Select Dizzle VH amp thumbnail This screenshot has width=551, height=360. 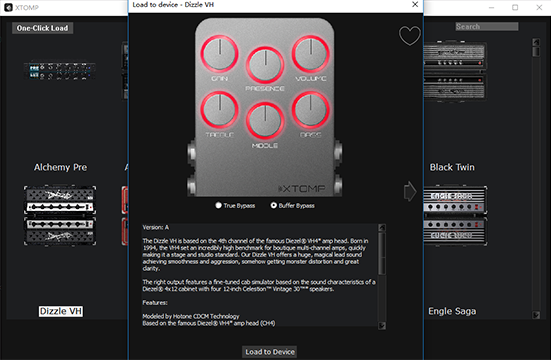[60, 216]
